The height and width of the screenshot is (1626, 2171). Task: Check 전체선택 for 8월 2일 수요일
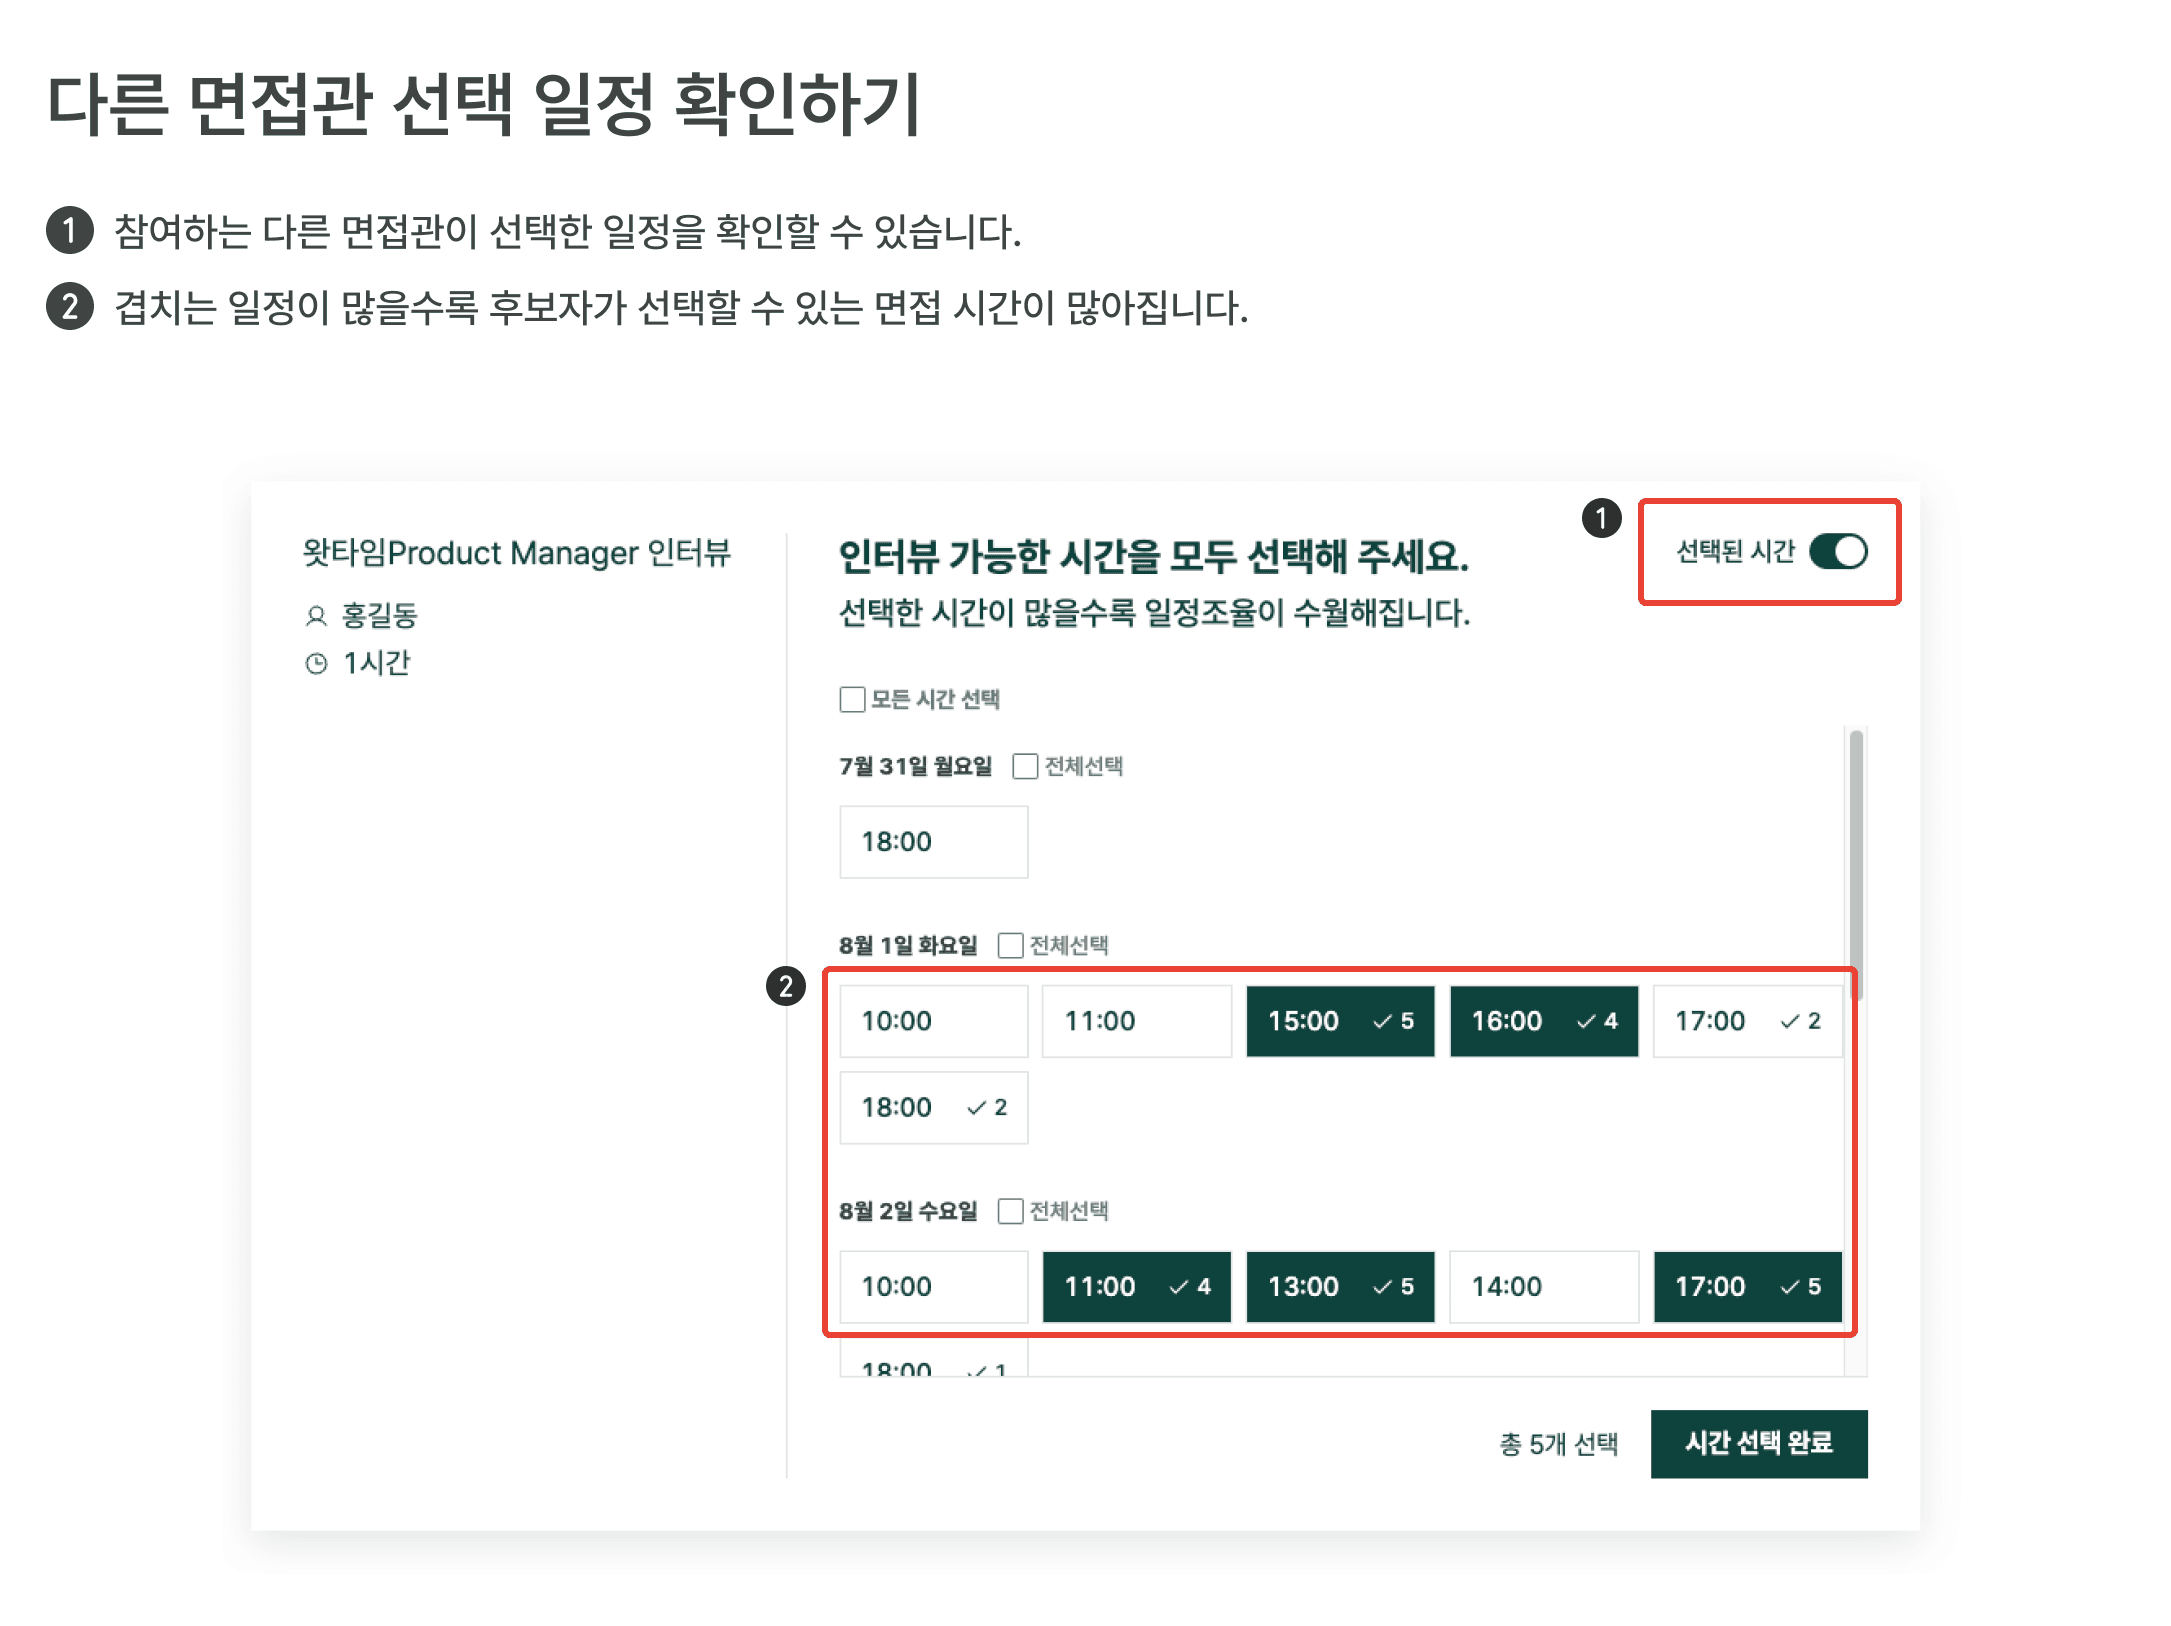pos(1011,1211)
